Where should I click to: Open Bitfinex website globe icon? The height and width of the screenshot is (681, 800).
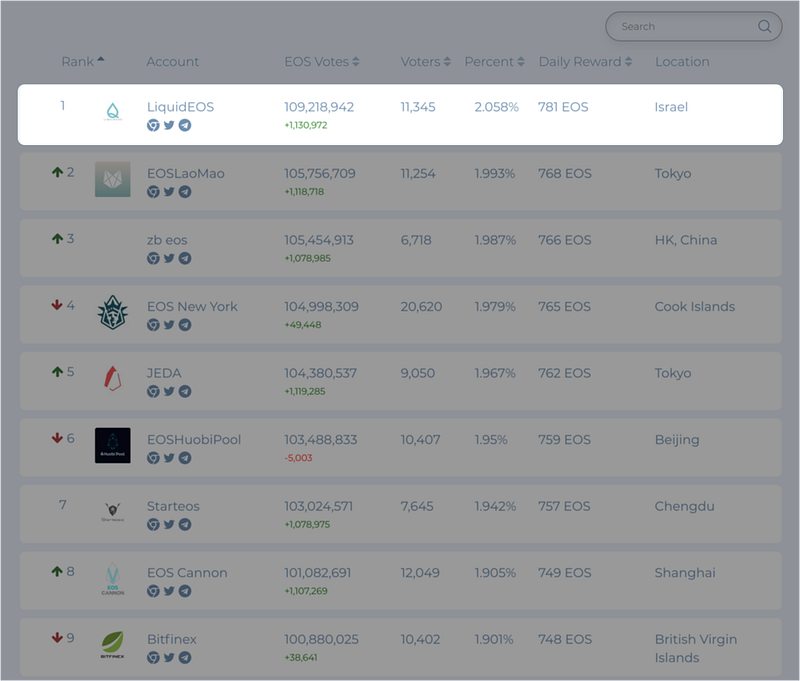153,658
